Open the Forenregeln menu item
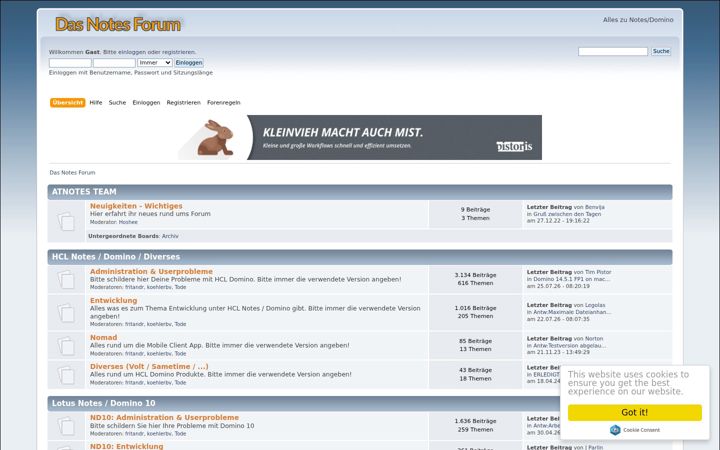Image resolution: width=720 pixels, height=450 pixels. (224, 102)
